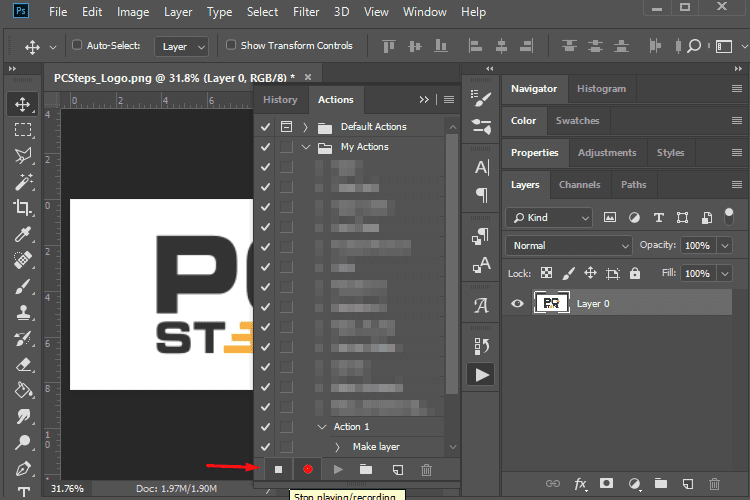This screenshot has height=500, width=750.
Task: Select the Move tool in toolbar
Action: tap(22, 104)
